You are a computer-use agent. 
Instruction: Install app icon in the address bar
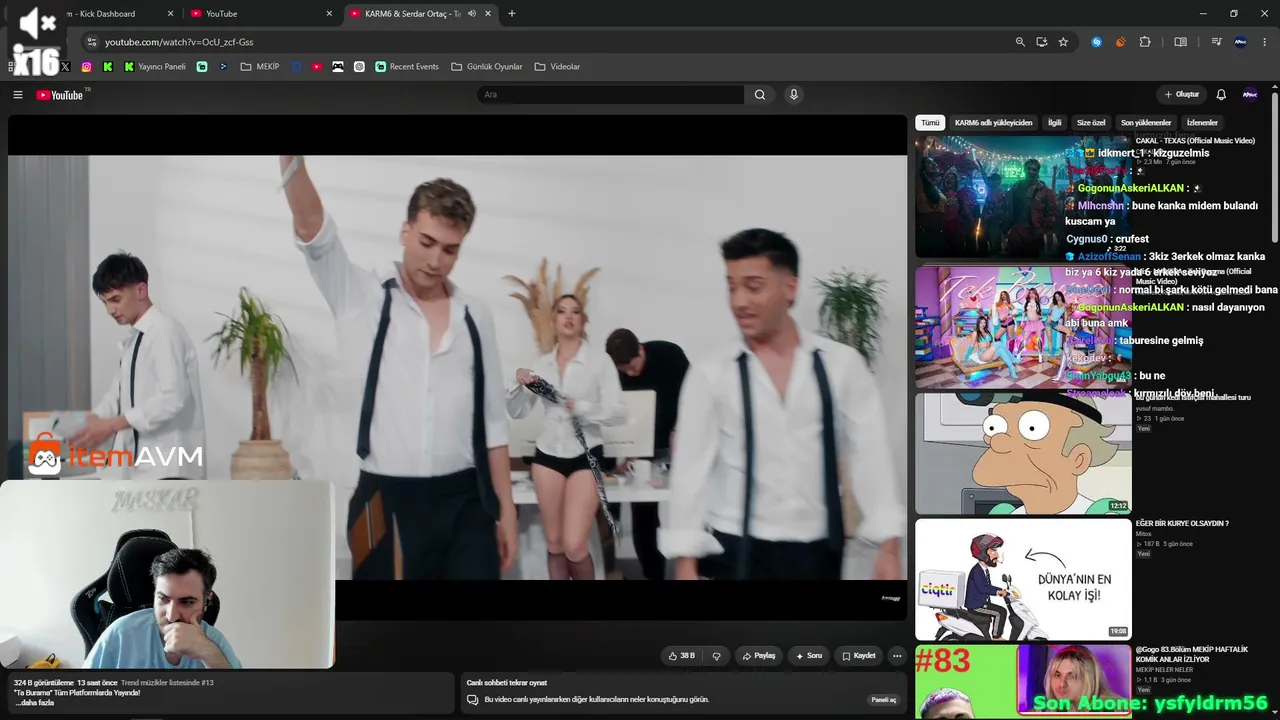(x=1042, y=42)
